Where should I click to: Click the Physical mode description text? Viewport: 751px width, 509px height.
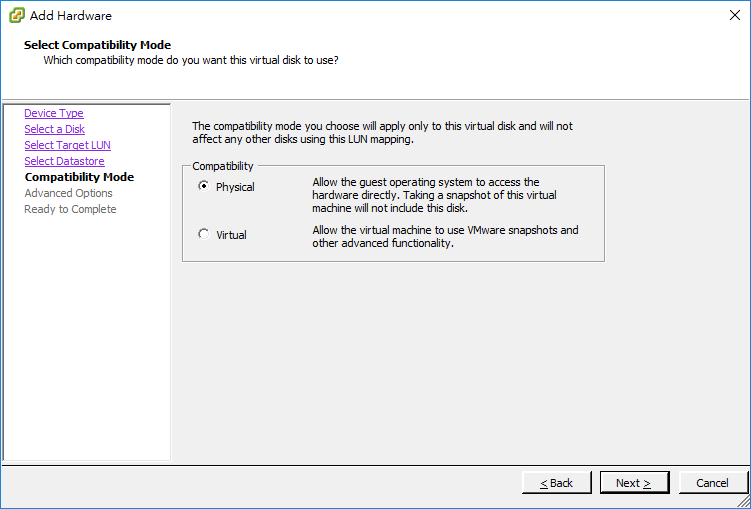click(x=434, y=195)
